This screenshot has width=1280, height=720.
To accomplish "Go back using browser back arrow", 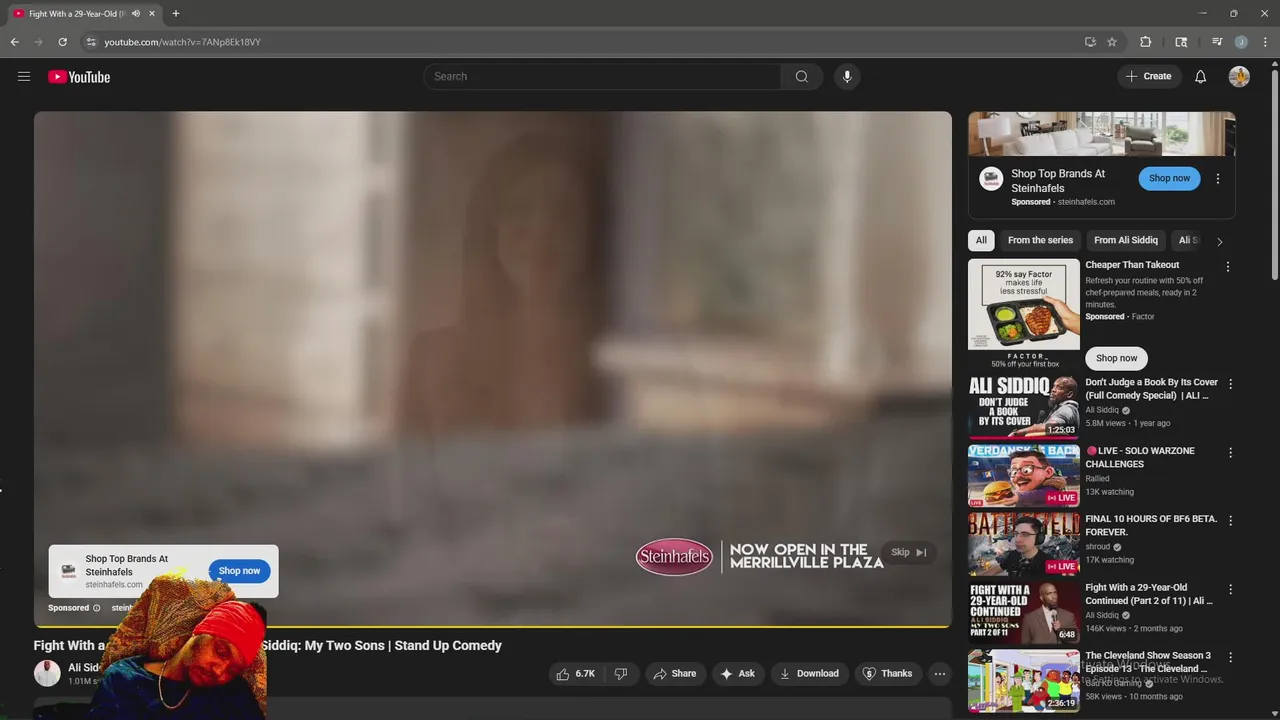I will tap(15, 42).
